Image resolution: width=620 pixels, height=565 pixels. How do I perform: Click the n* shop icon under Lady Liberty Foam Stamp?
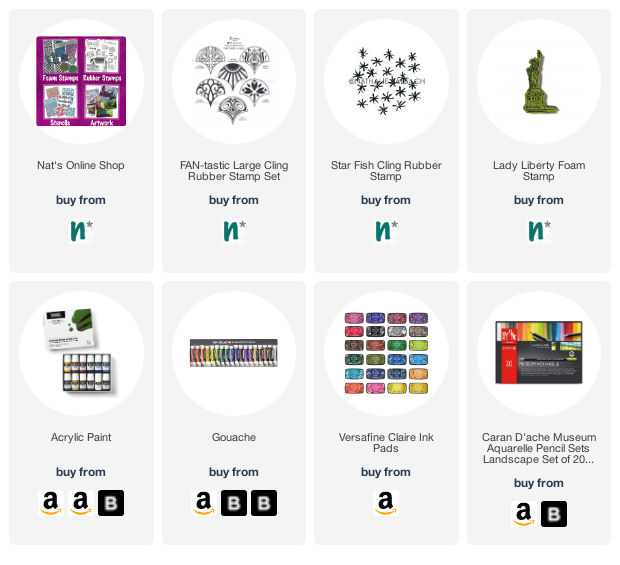coord(539,231)
